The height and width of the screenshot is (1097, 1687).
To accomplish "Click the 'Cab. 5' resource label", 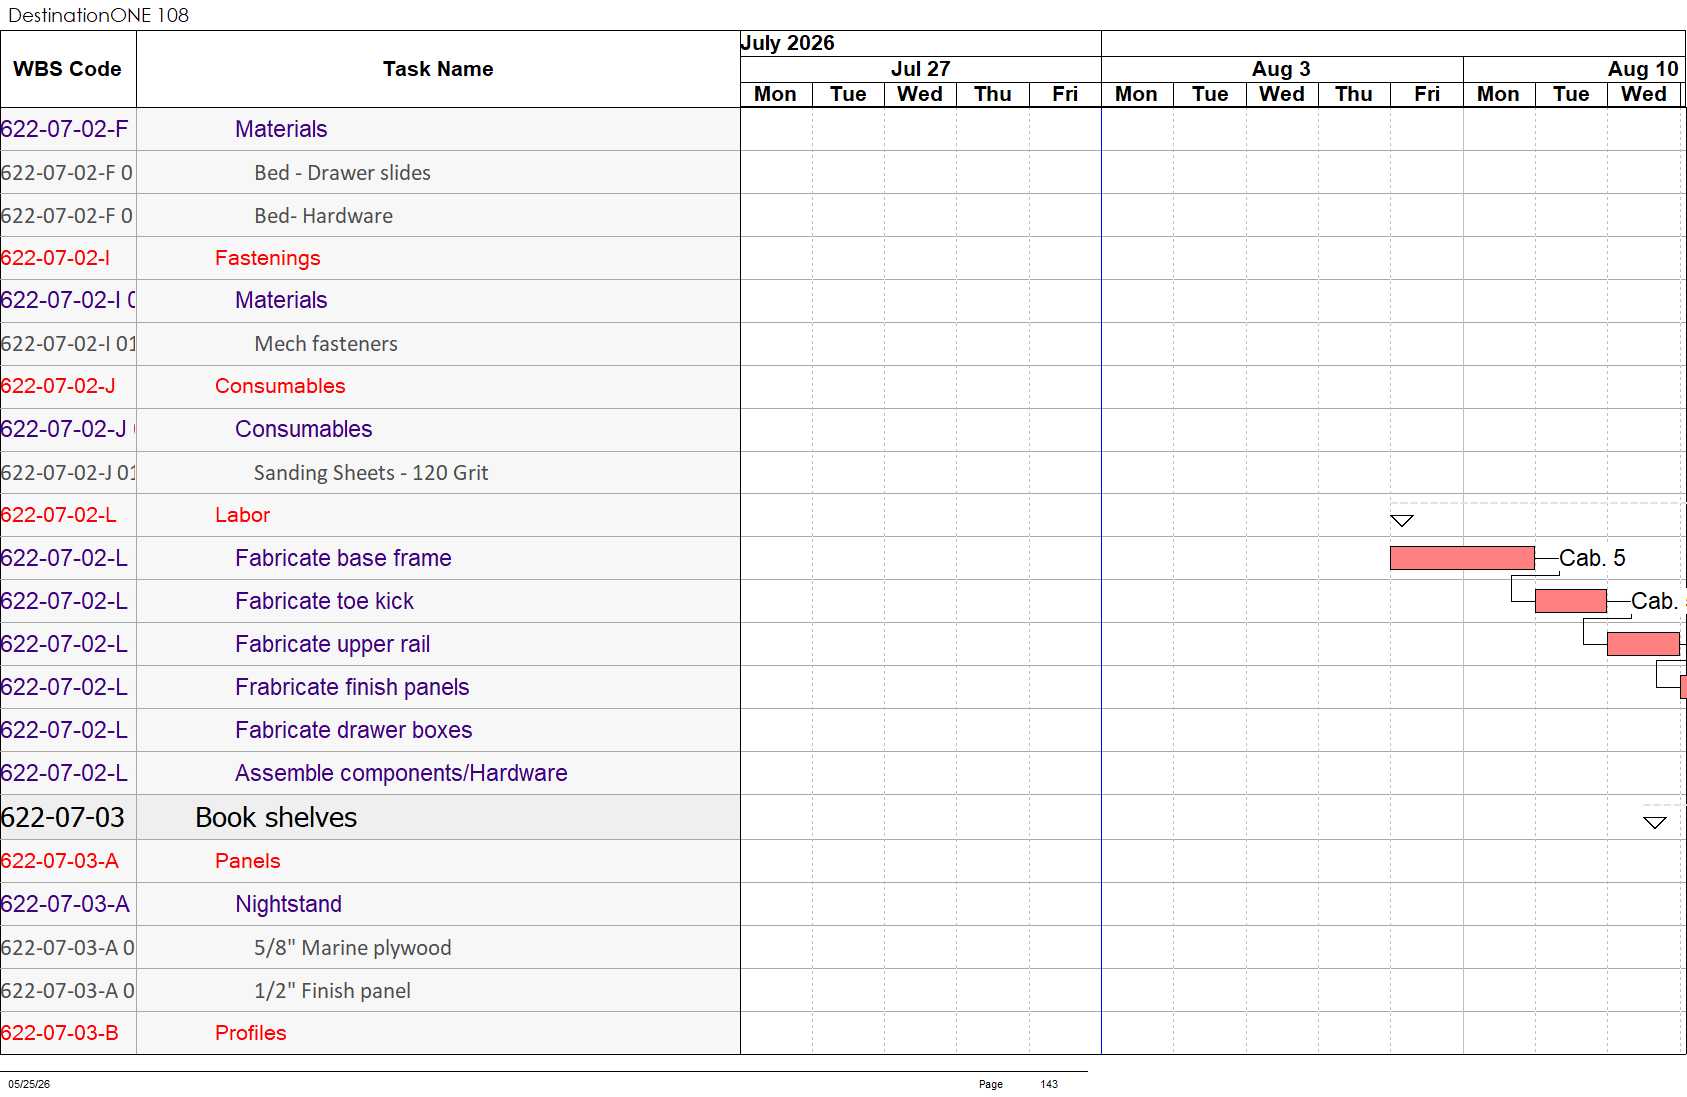I will point(1592,558).
